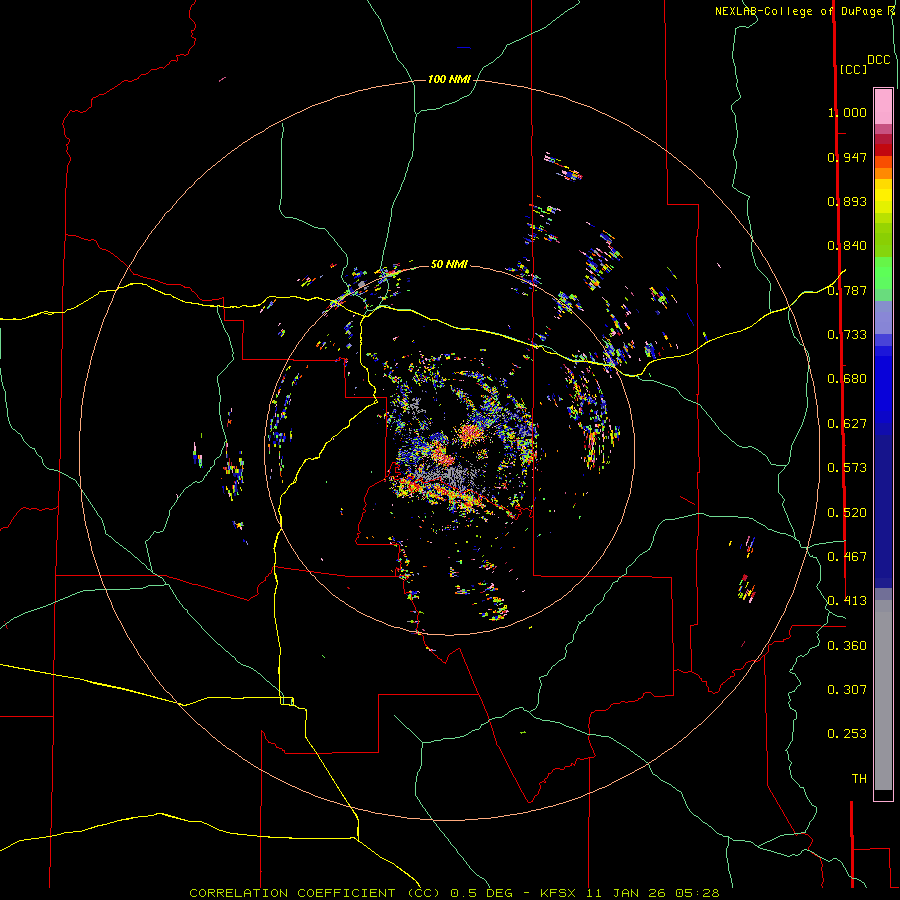Click the 0.787 scale value
The height and width of the screenshot is (900, 900).
pyautogui.click(x=847, y=290)
